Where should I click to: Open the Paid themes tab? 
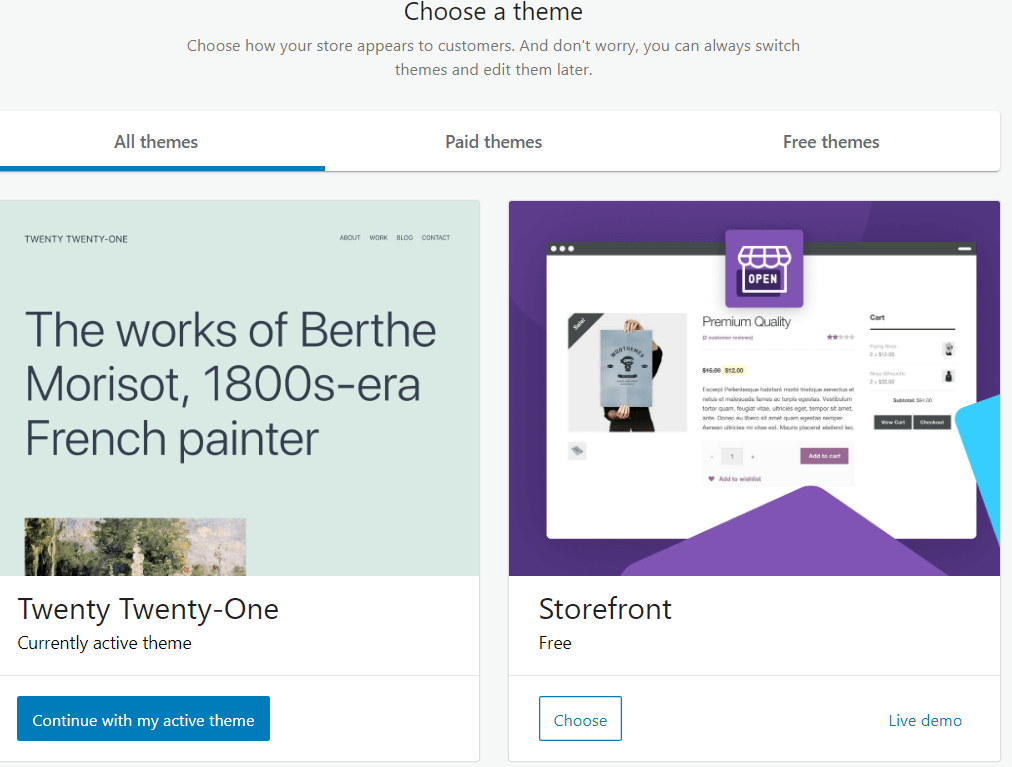point(493,142)
